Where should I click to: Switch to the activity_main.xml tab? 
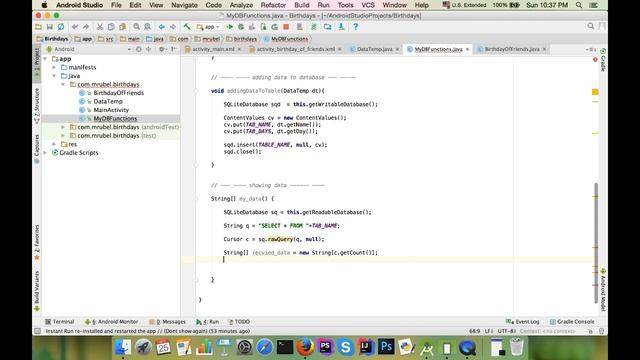[x=213, y=49]
